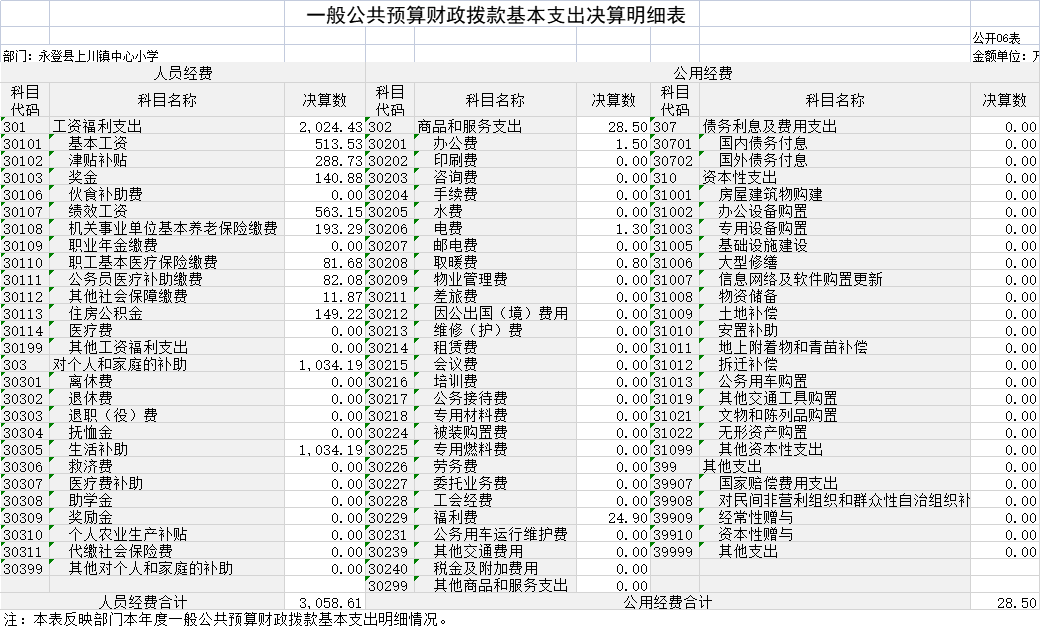Click the 债务利息及费用支出 cell
The image size is (1040, 627).
point(770,127)
